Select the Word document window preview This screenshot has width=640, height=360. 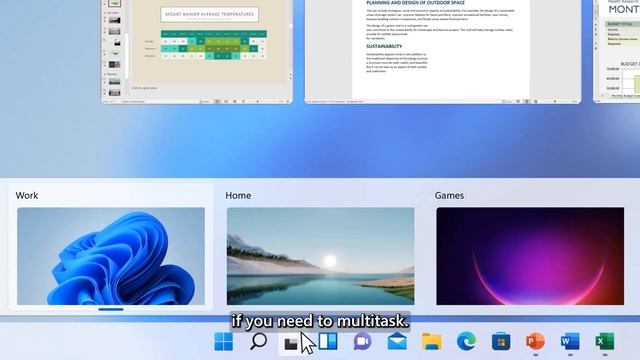coord(443,51)
